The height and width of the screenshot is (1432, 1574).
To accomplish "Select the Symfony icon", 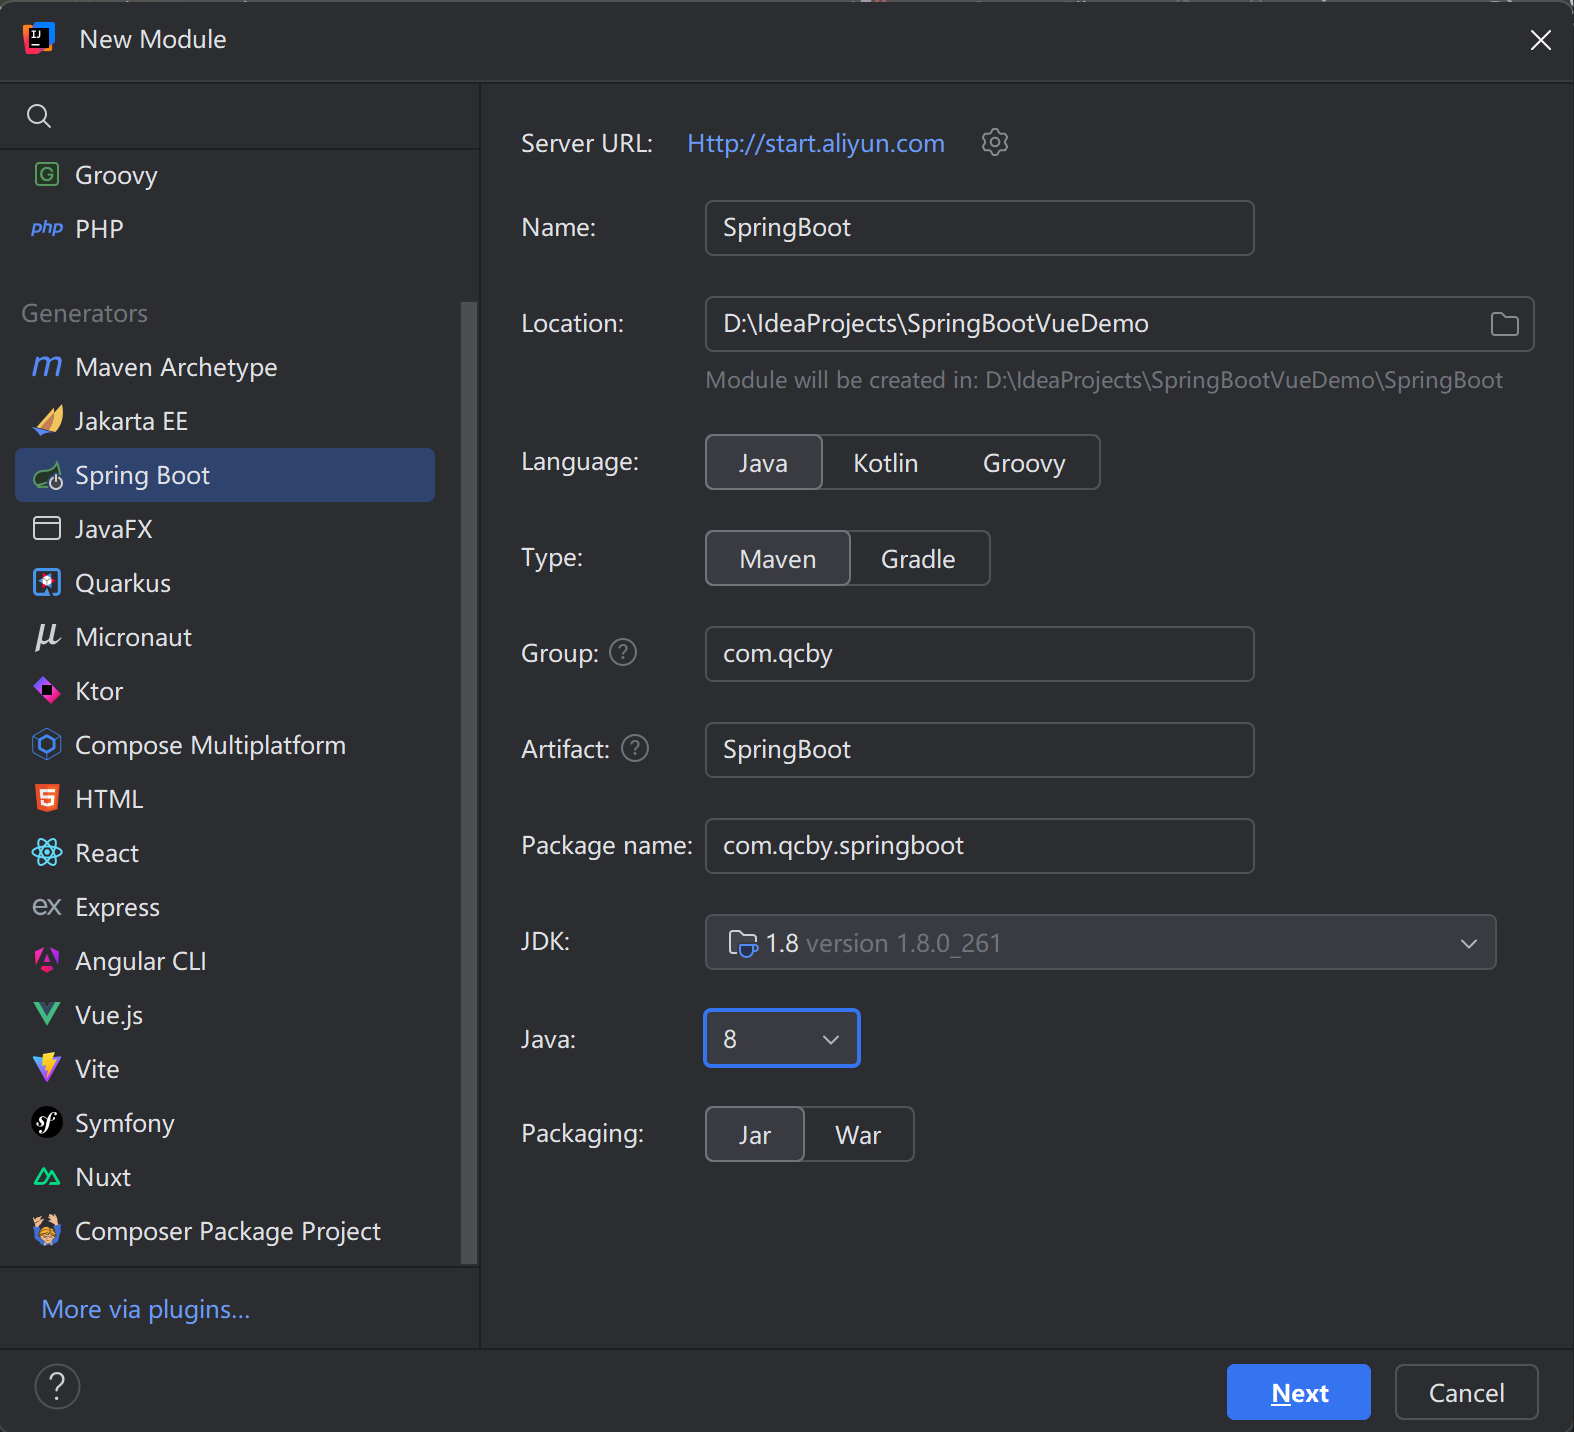I will point(47,1123).
